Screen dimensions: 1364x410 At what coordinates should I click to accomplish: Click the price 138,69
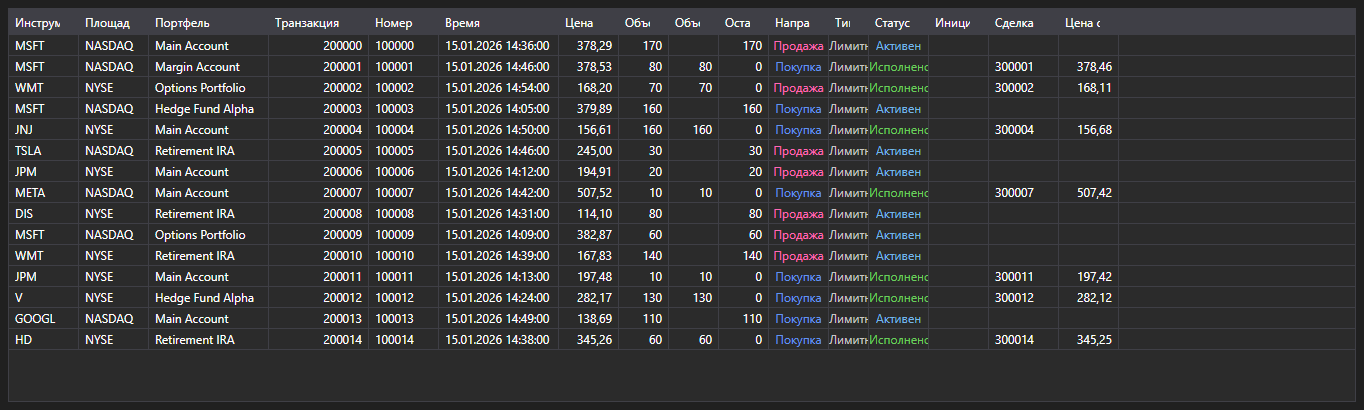tap(594, 318)
